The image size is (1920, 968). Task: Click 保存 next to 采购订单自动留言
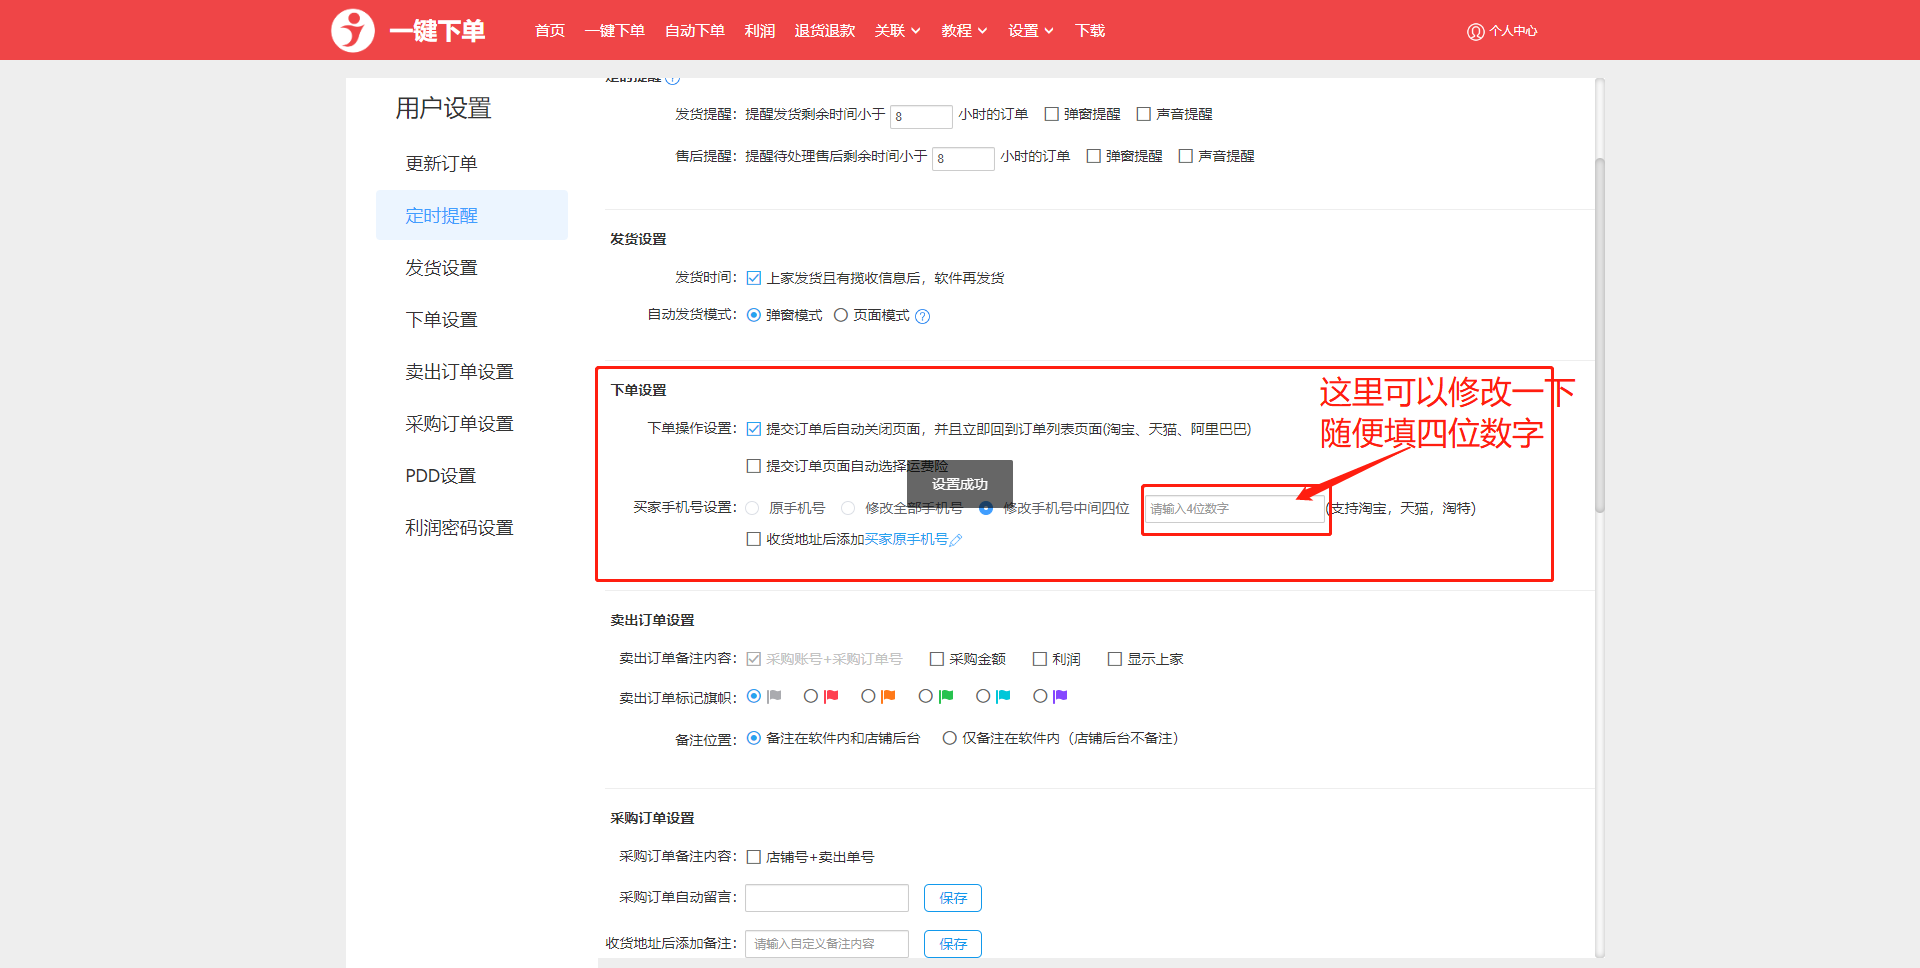pyautogui.click(x=952, y=898)
